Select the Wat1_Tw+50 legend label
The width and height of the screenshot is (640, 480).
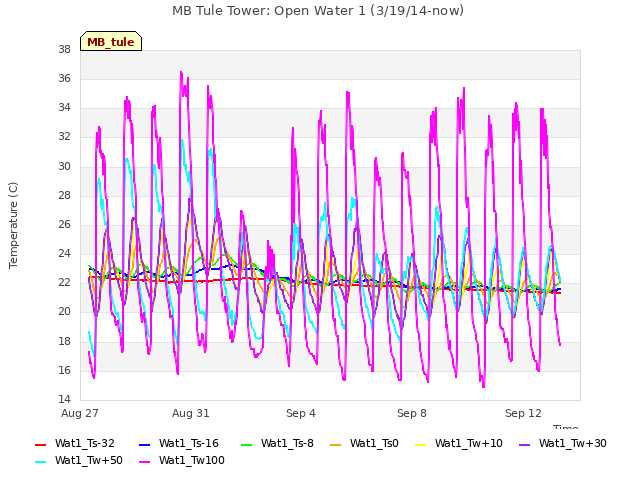tap(89, 460)
